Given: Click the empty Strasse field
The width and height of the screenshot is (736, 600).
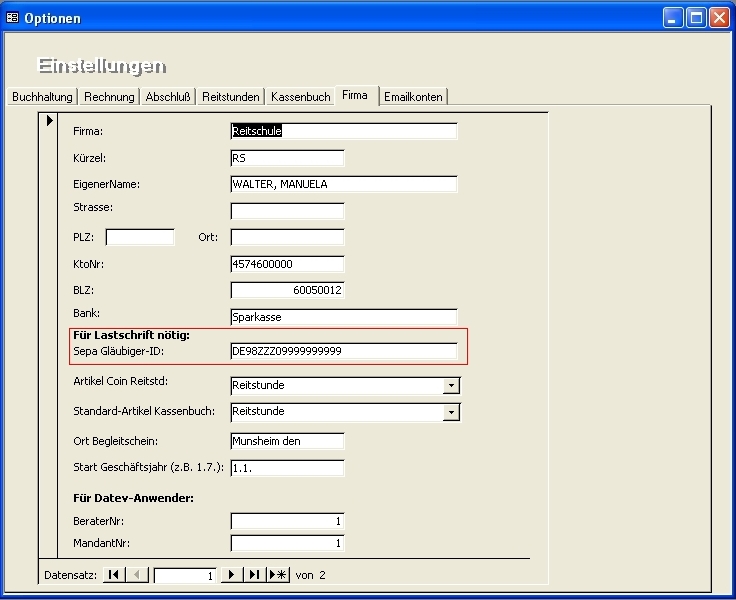Looking at the screenshot, I should click(287, 211).
